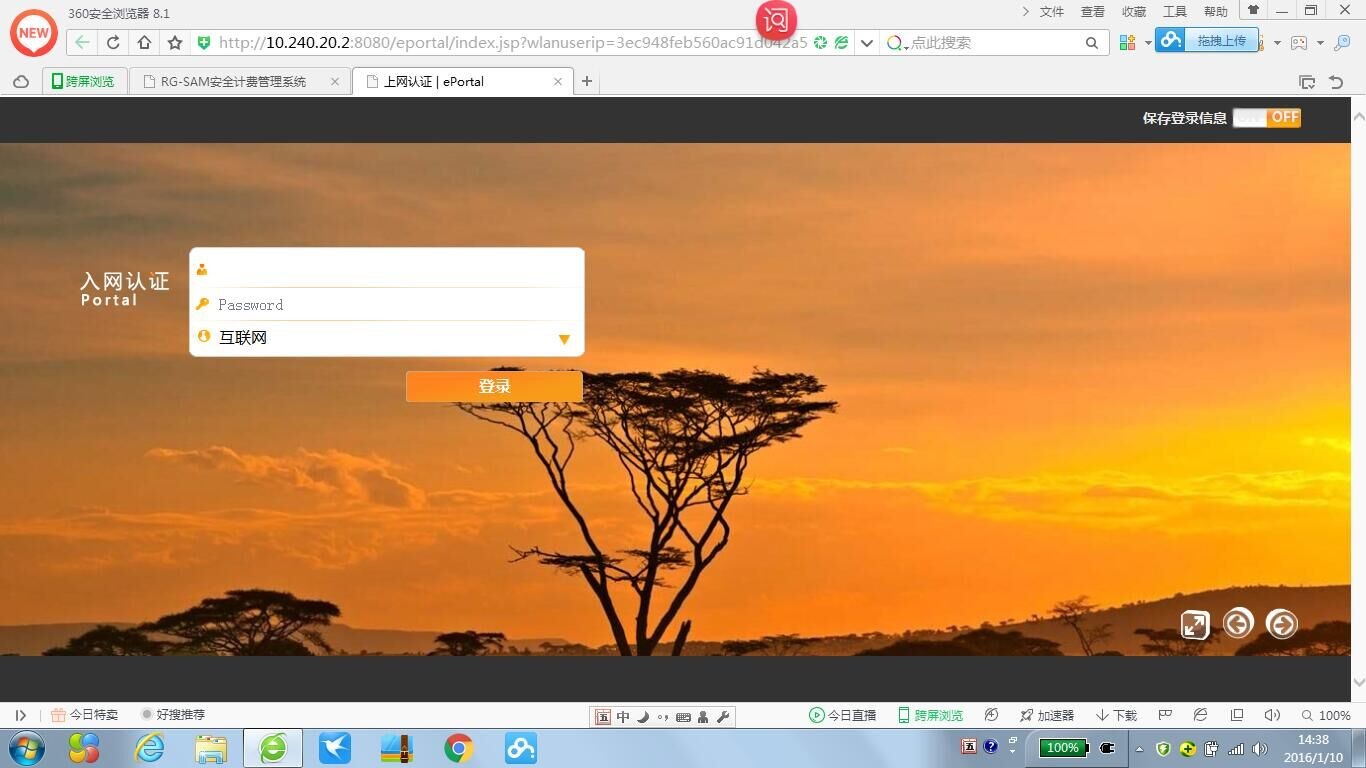
Task: Open the 加速器 accelerator in status bar
Action: 1047,715
